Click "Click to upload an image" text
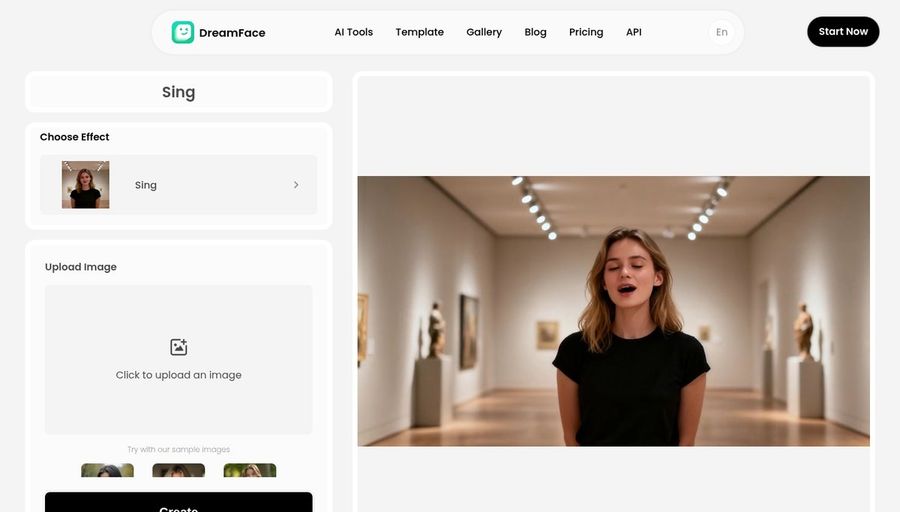This screenshot has width=900, height=512. tap(179, 375)
